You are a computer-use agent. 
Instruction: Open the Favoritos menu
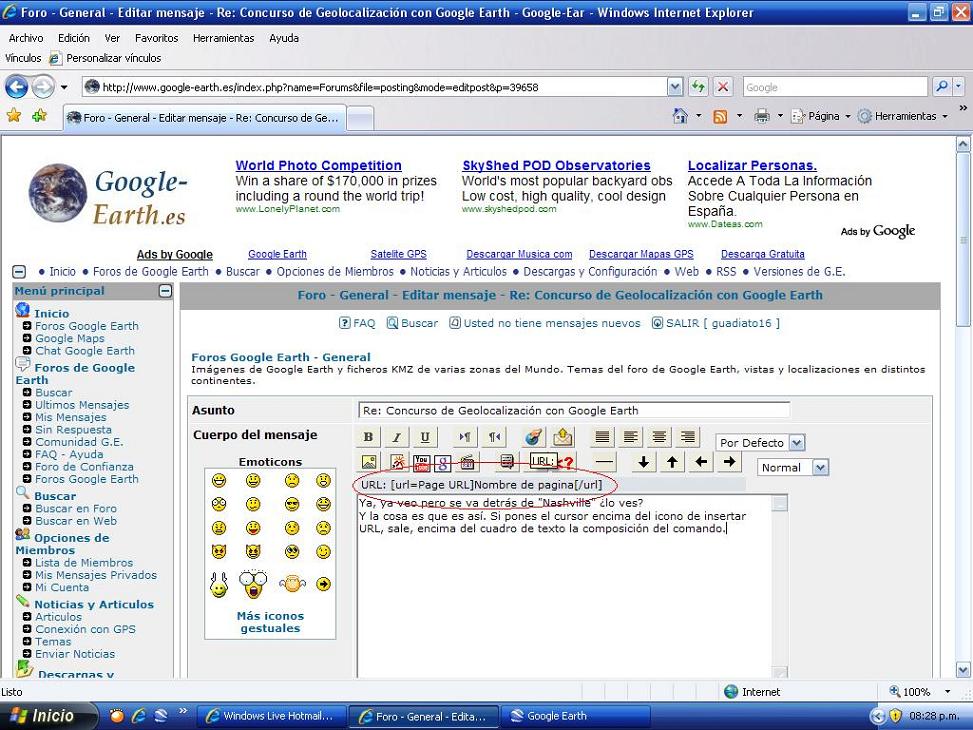156,38
